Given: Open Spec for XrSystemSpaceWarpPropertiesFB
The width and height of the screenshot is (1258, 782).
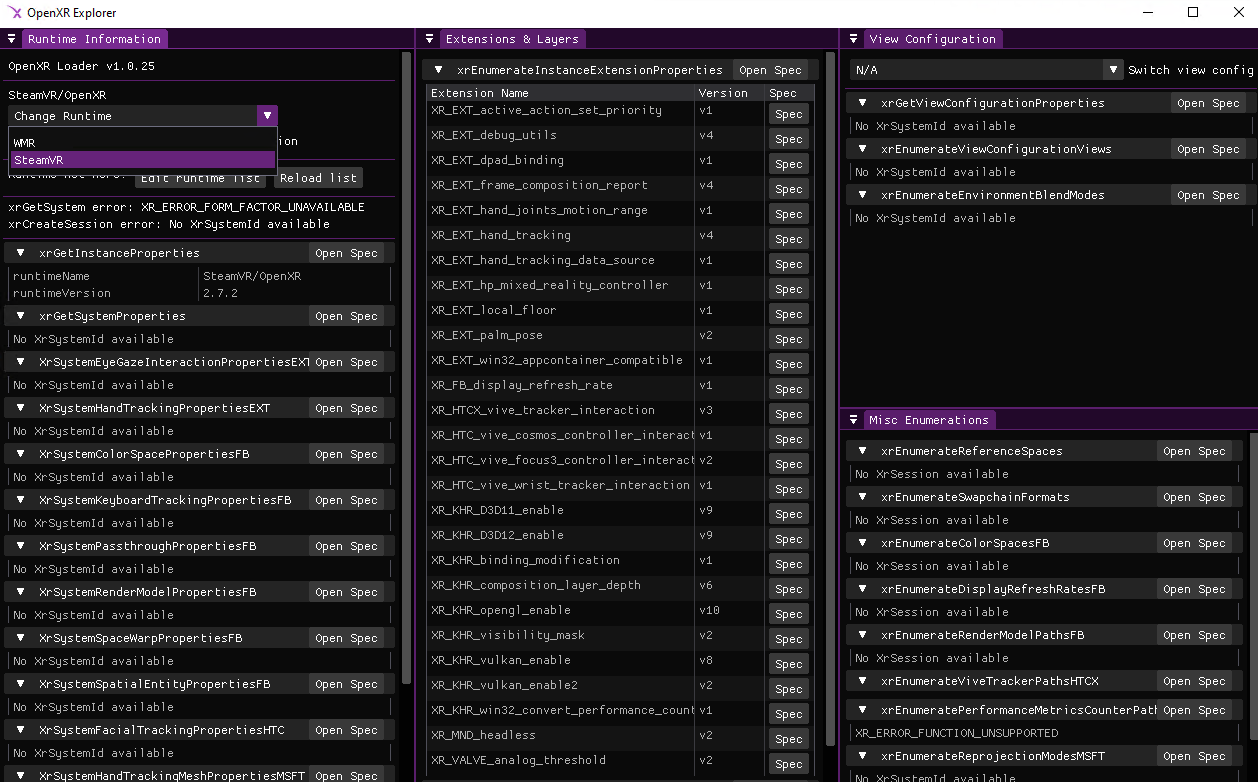Looking at the screenshot, I should [x=346, y=639].
